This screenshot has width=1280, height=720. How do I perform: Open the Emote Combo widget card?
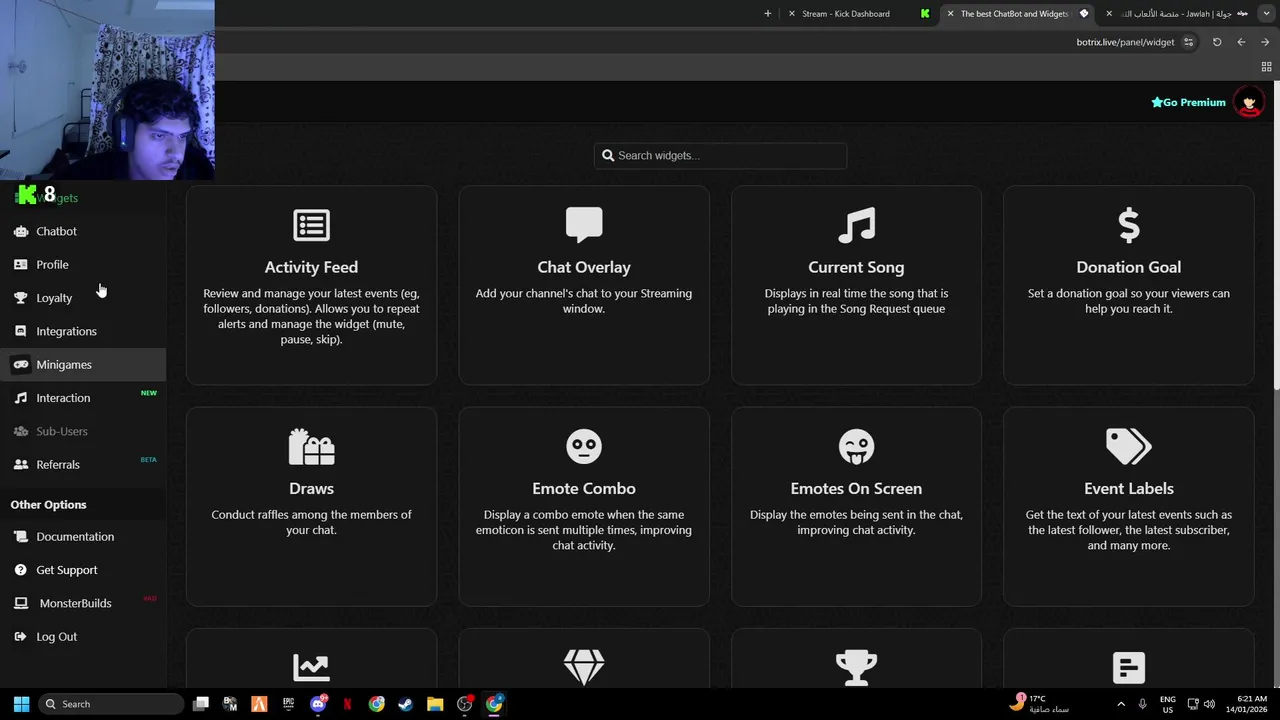coord(584,506)
